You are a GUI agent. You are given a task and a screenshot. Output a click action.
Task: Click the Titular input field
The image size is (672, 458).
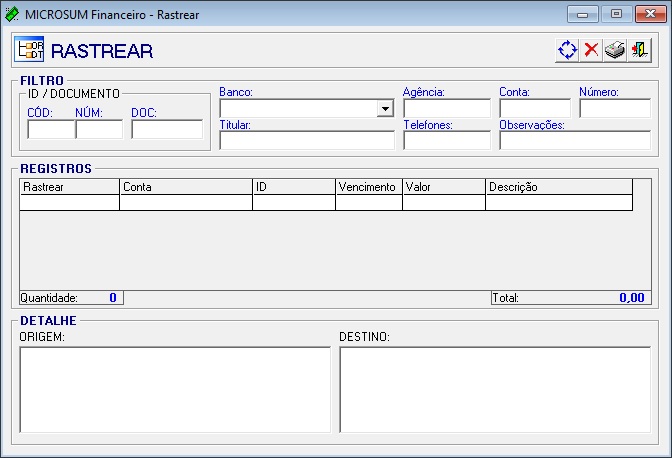pyautogui.click(x=307, y=141)
